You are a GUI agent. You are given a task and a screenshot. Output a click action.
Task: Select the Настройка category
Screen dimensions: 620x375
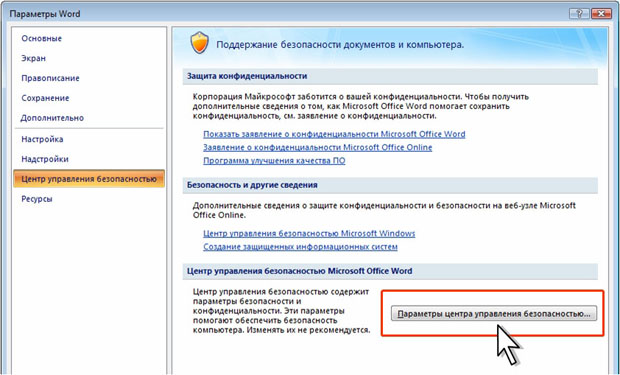coord(42,139)
